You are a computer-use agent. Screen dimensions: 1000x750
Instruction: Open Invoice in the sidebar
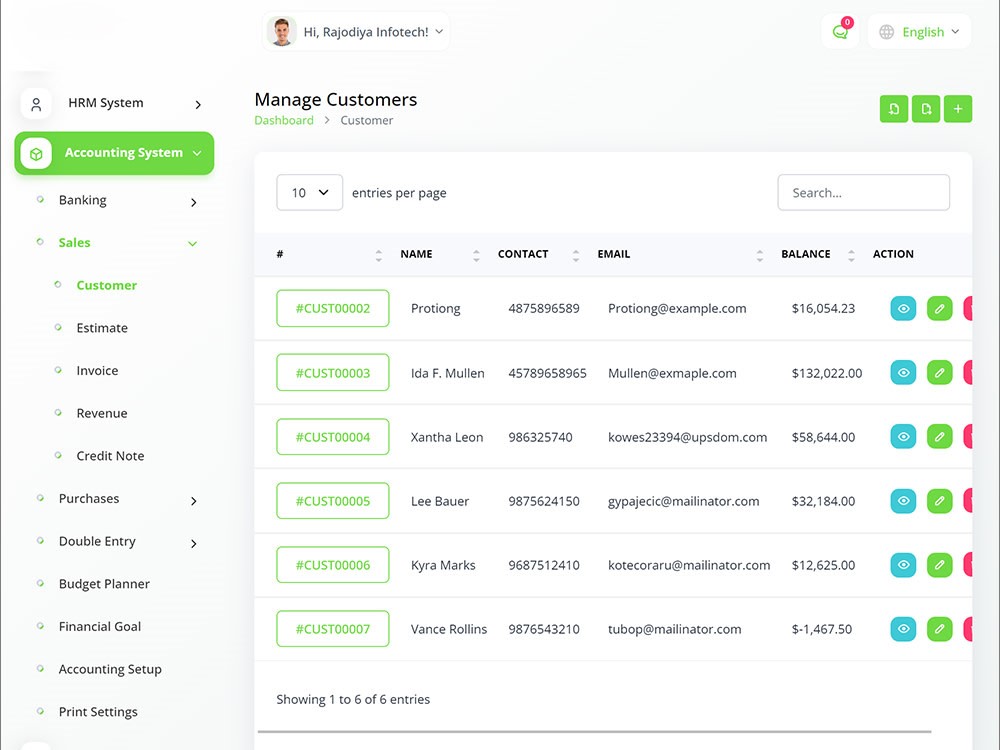tap(97, 371)
